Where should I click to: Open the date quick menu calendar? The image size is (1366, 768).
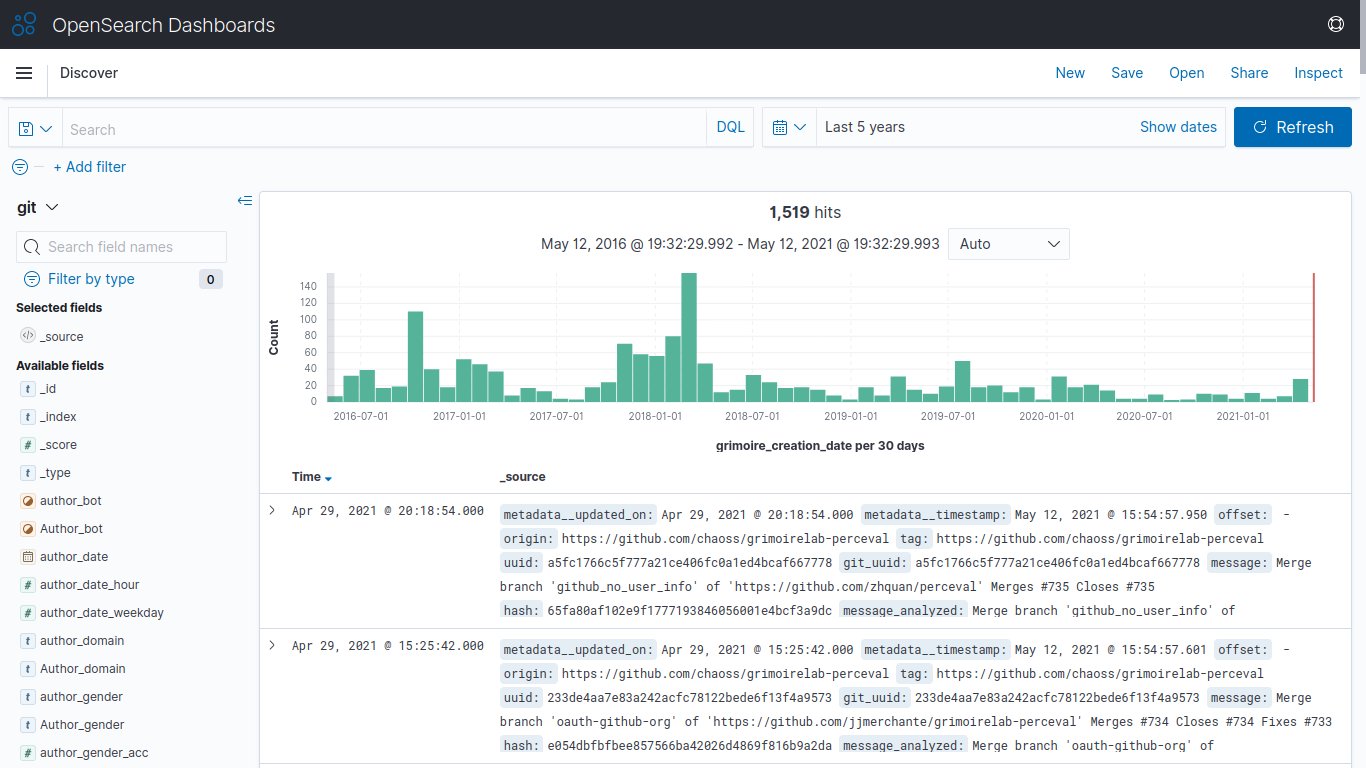pos(790,128)
